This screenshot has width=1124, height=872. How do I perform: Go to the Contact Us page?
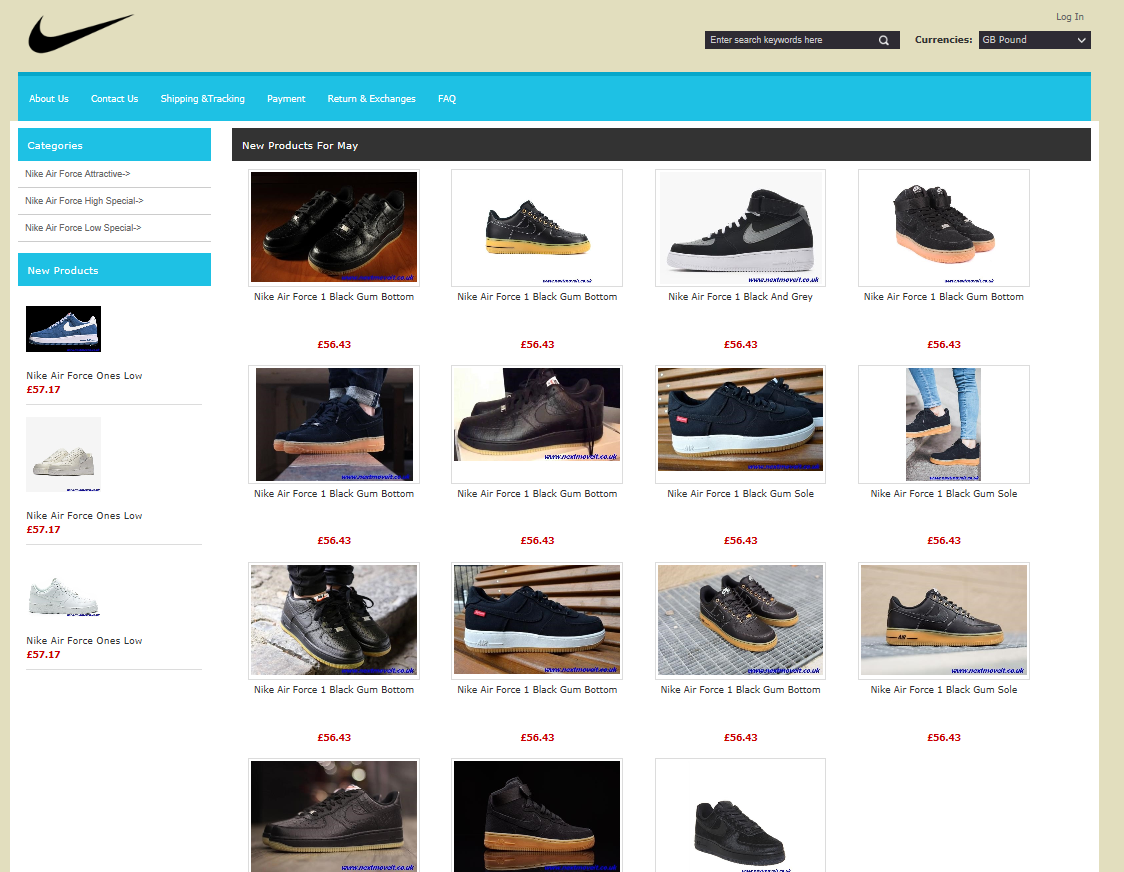[115, 99]
